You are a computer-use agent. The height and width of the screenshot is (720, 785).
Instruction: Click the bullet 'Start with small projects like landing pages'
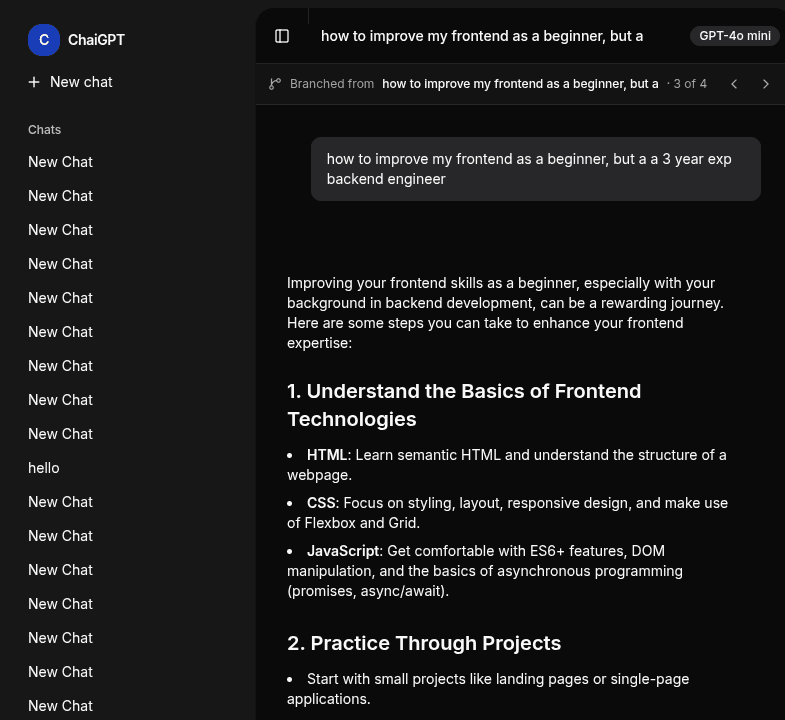click(x=488, y=689)
